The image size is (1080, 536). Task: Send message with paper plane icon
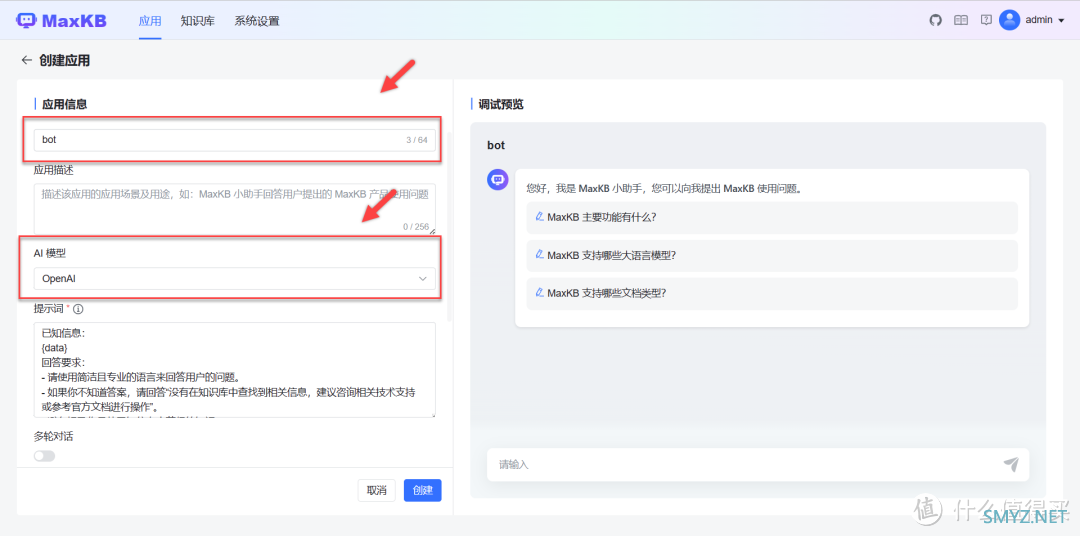(x=1010, y=464)
